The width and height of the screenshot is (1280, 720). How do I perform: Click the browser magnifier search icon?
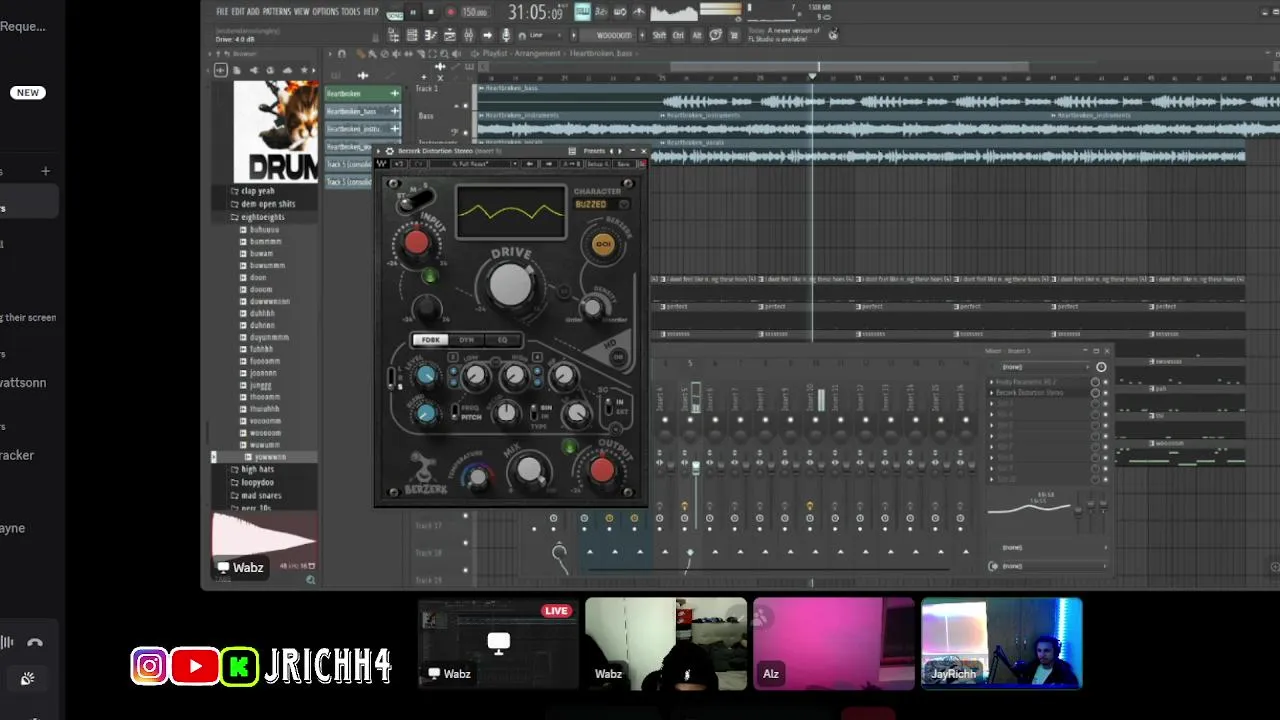[x=310, y=579]
